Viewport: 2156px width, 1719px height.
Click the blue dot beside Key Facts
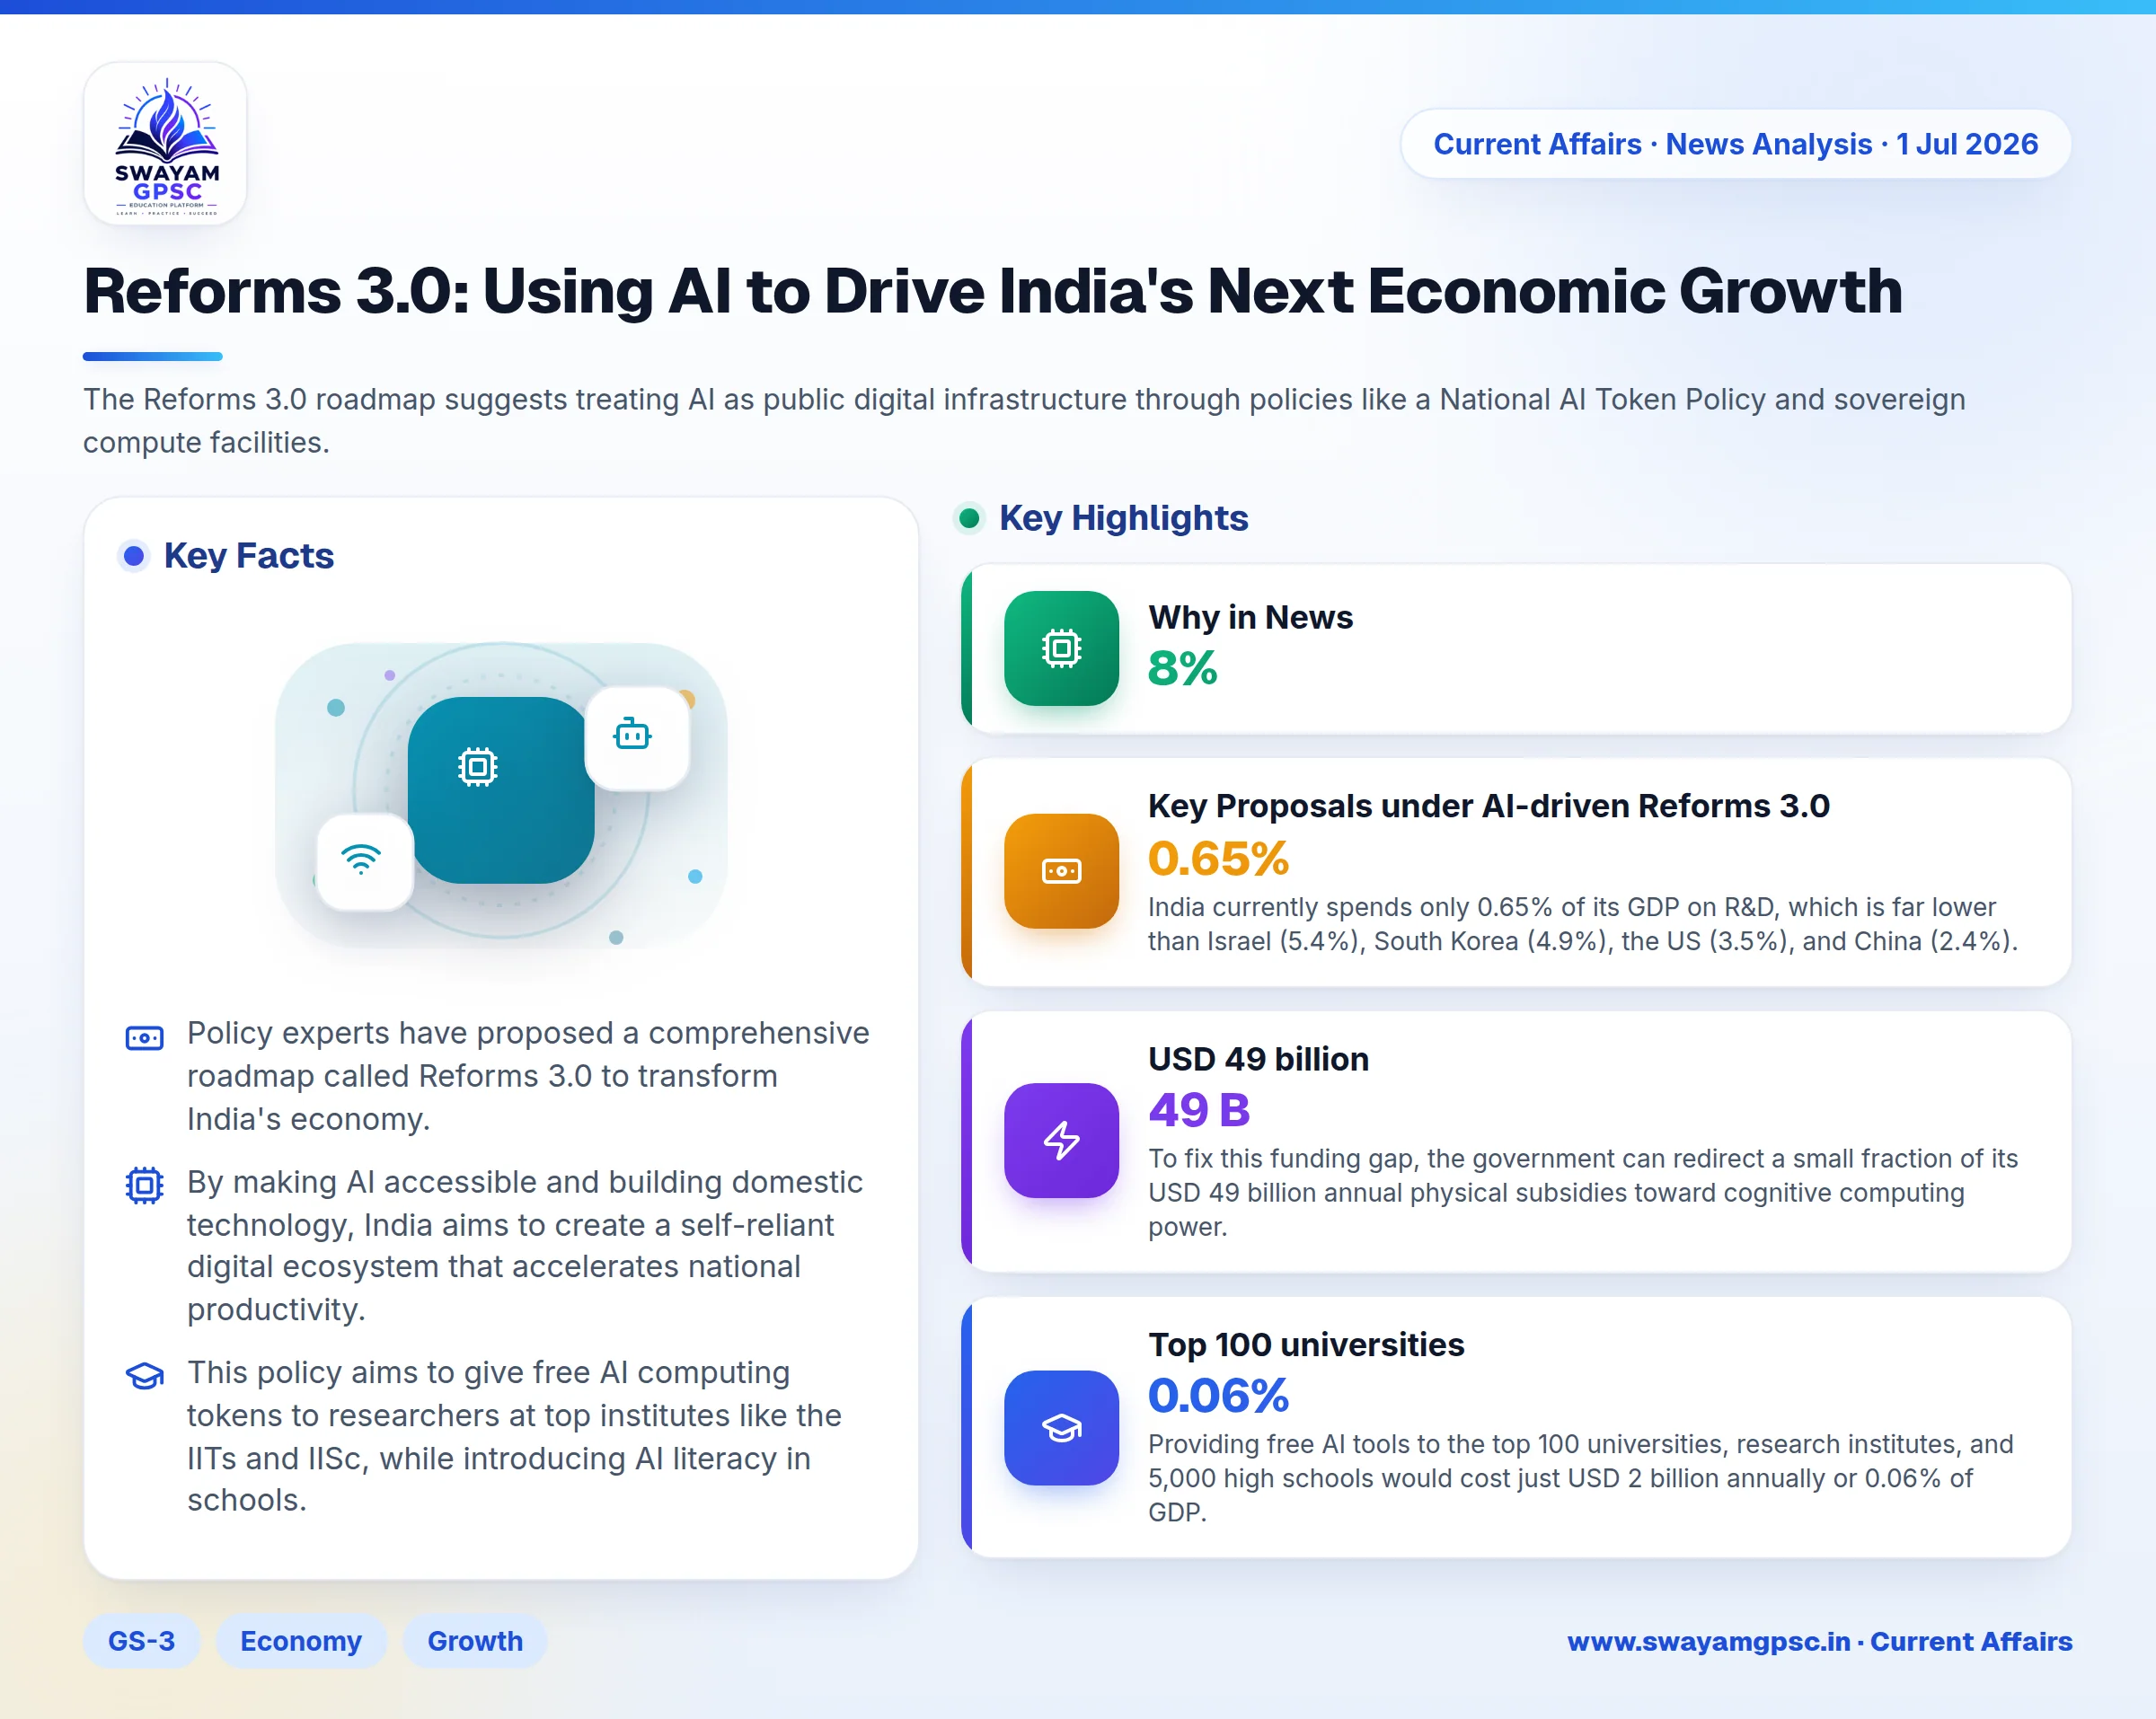133,556
